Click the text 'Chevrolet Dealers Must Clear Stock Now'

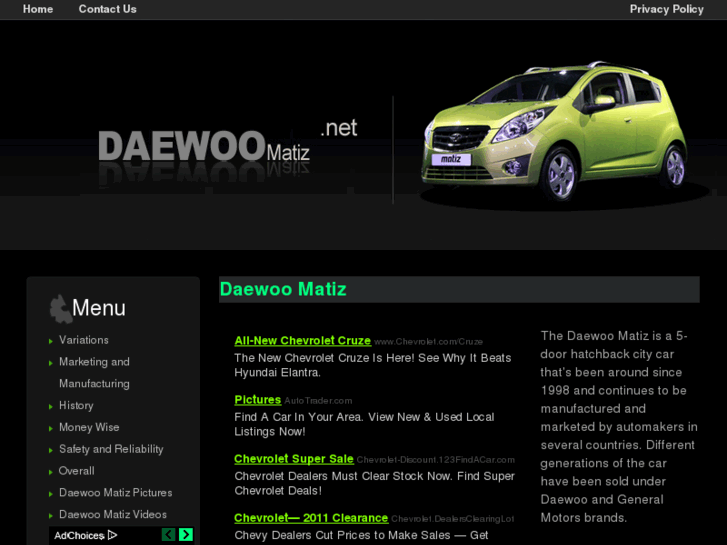pyautogui.click(x=342, y=476)
